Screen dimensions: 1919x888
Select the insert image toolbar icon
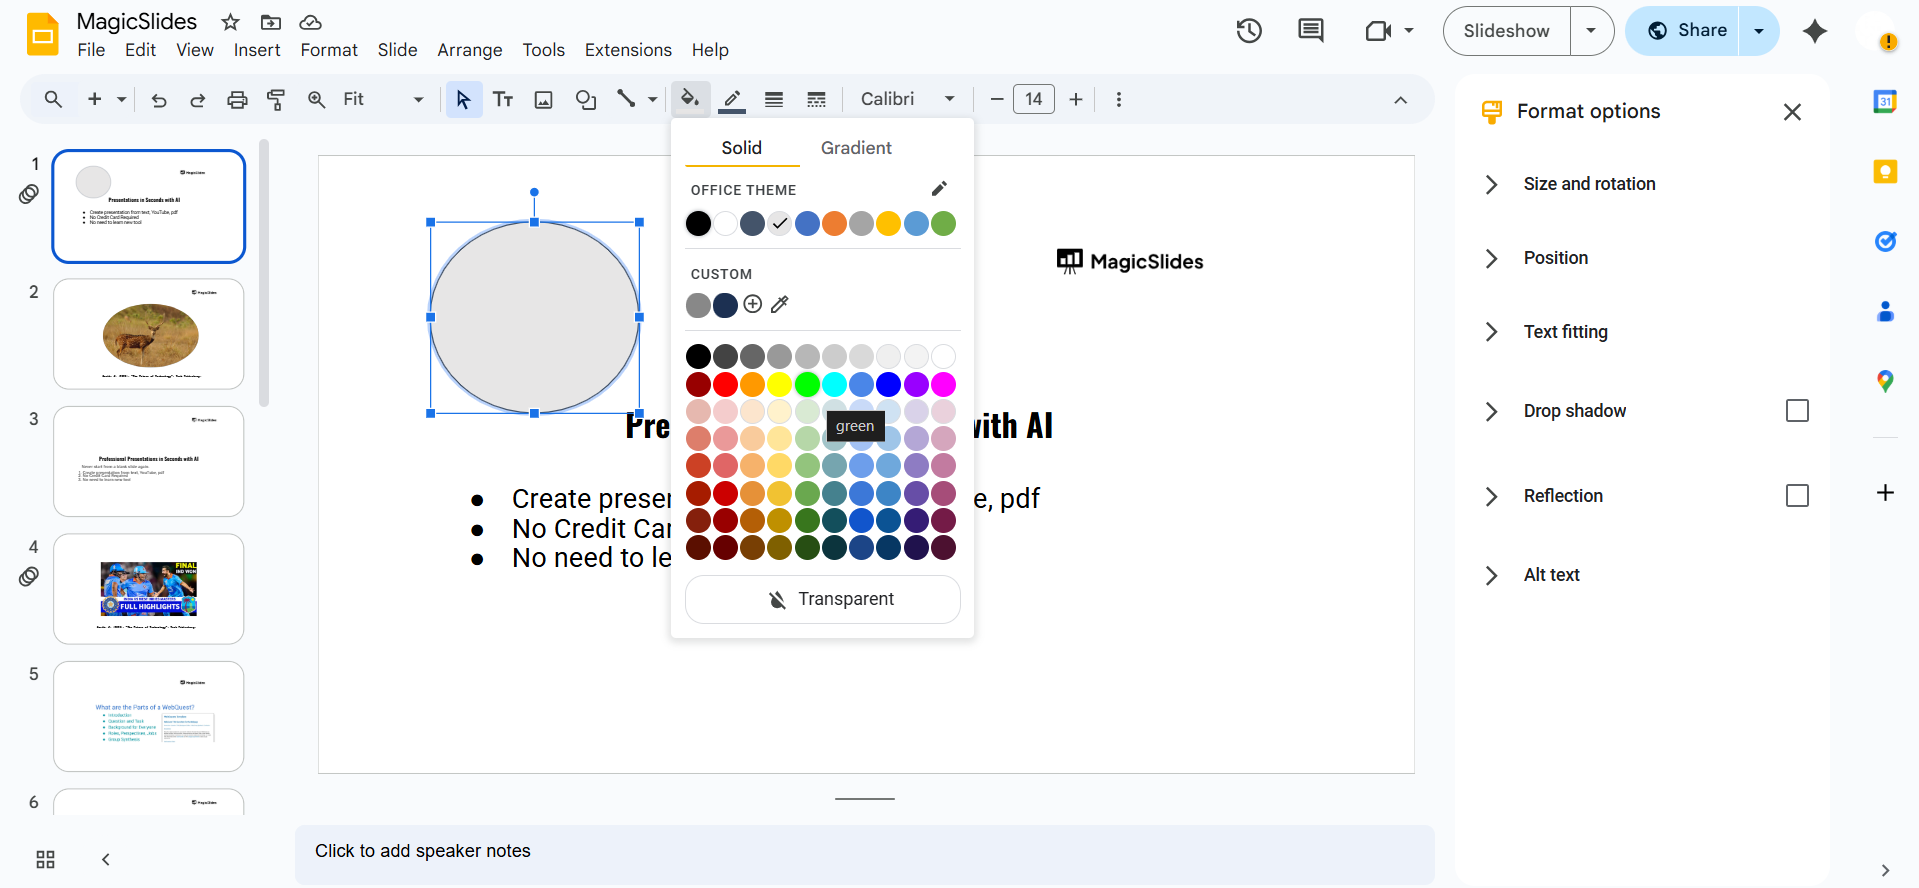click(543, 99)
